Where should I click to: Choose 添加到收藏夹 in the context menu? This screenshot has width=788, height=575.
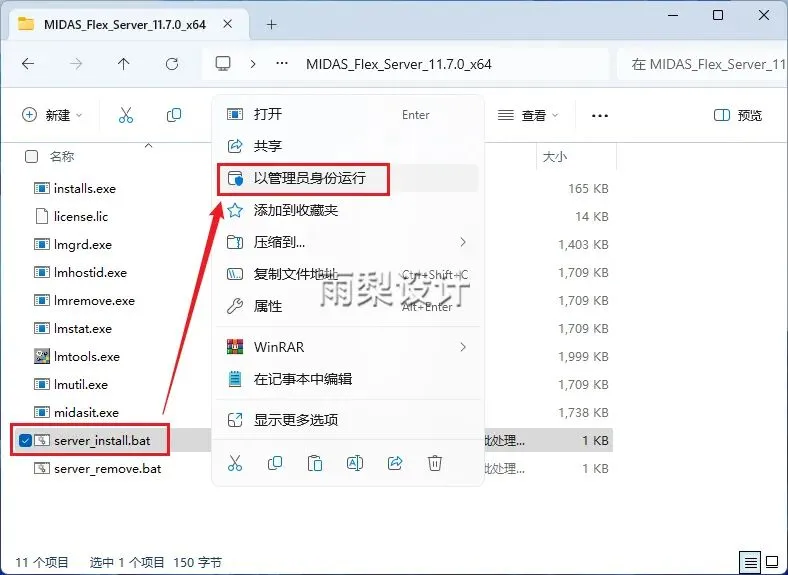(348, 210)
